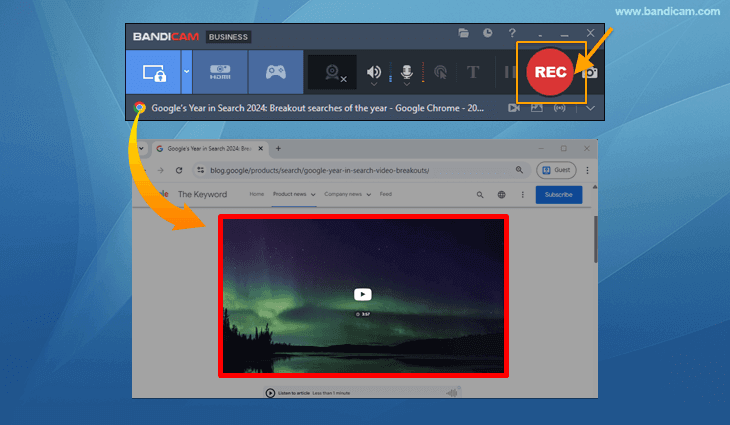The height and width of the screenshot is (425, 730).
Task: Open Chrome tab search dropdown
Action: pyautogui.click(x=141, y=148)
